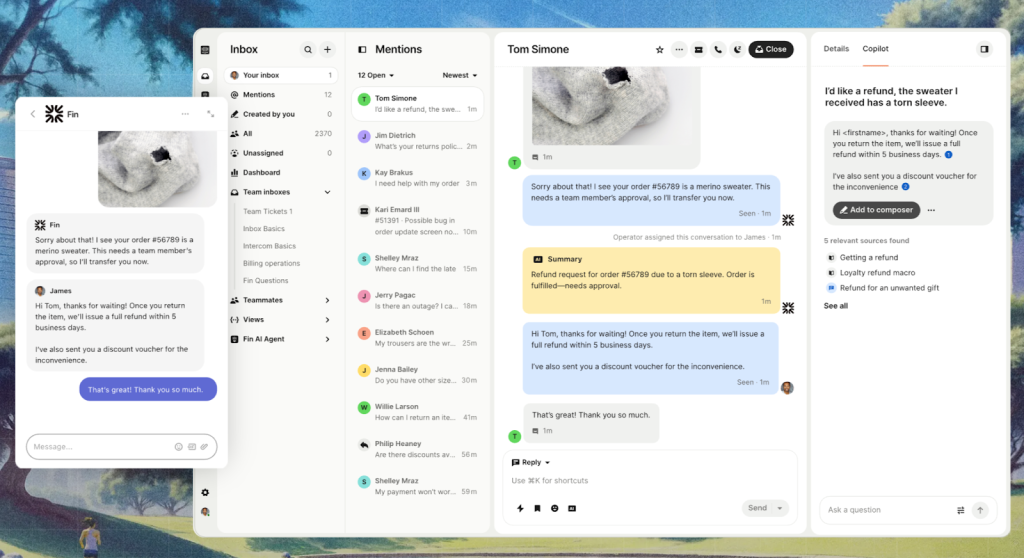1024x558 pixels.
Task: Open All conversations inbox
Action: coord(281,134)
